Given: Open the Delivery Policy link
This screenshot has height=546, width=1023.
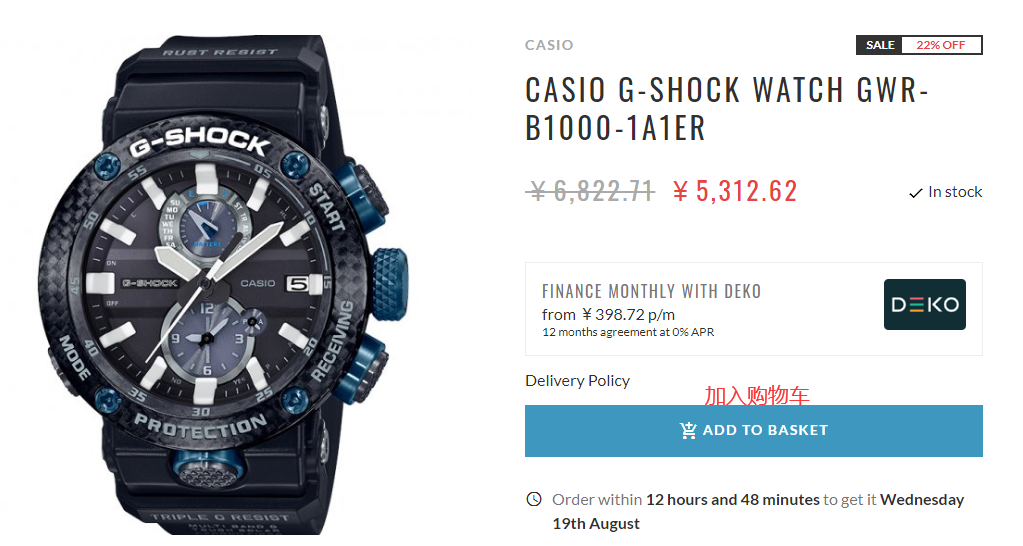Looking at the screenshot, I should click(x=577, y=380).
